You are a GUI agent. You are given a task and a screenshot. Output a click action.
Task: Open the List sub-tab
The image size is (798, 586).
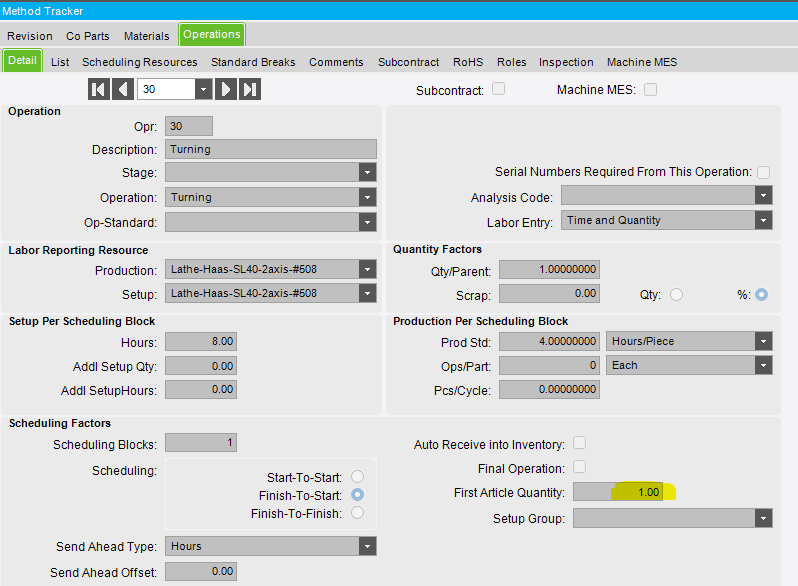(60, 62)
